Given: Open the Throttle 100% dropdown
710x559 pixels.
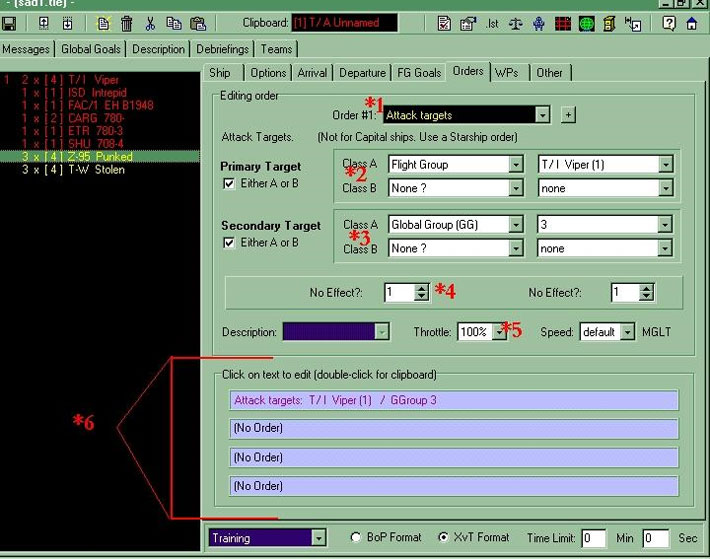Looking at the screenshot, I should pyautogui.click(x=499, y=332).
